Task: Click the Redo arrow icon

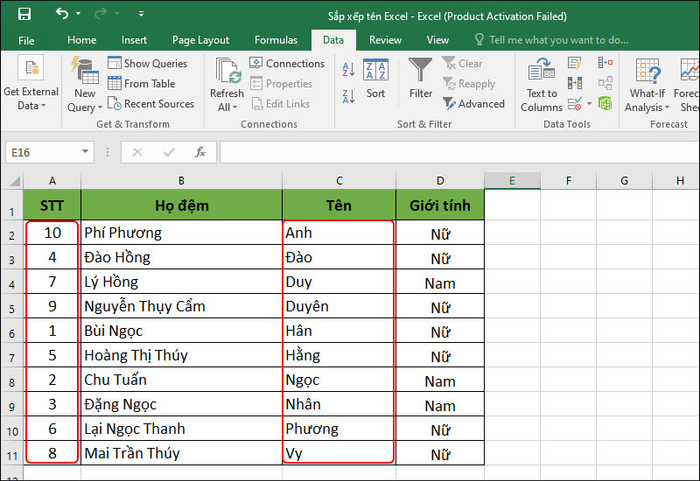Action: [x=100, y=14]
